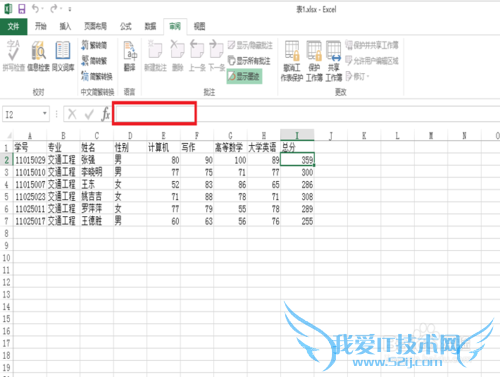This screenshot has height=377, width=500.
Task: Select column E header
Action: [163, 135]
